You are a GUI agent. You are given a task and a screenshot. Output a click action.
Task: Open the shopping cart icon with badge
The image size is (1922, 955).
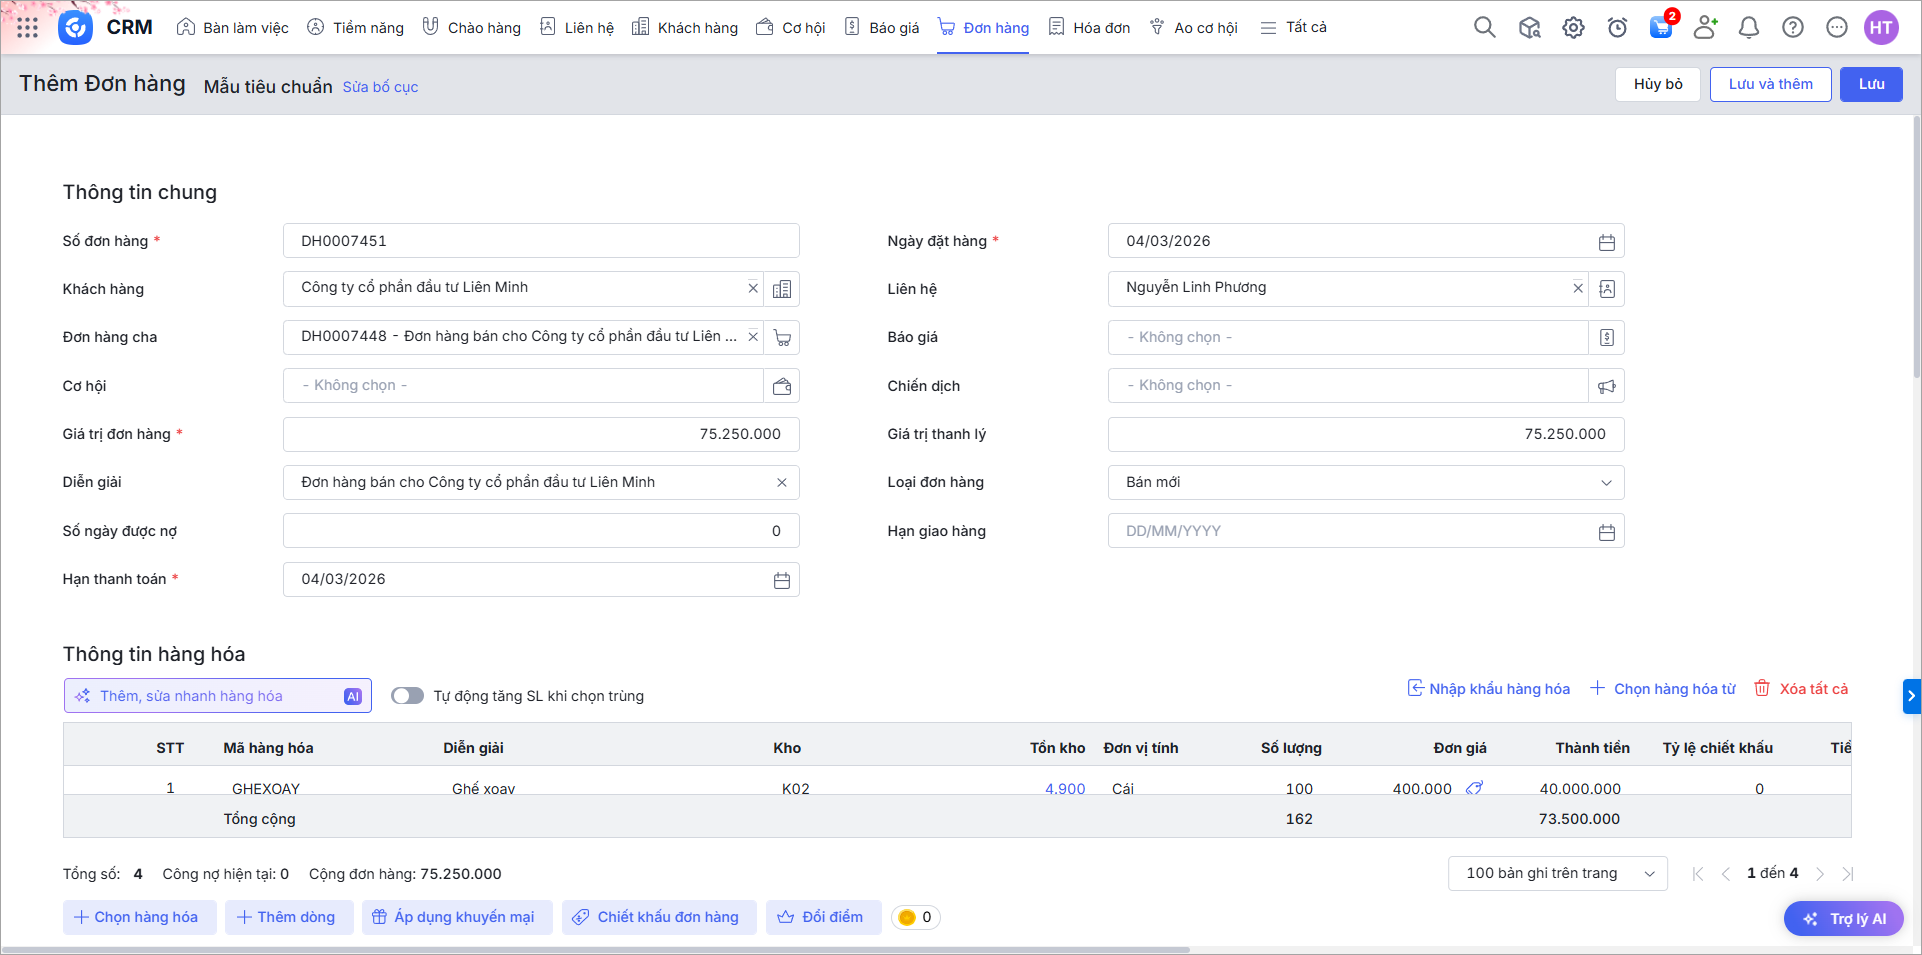point(1661,28)
